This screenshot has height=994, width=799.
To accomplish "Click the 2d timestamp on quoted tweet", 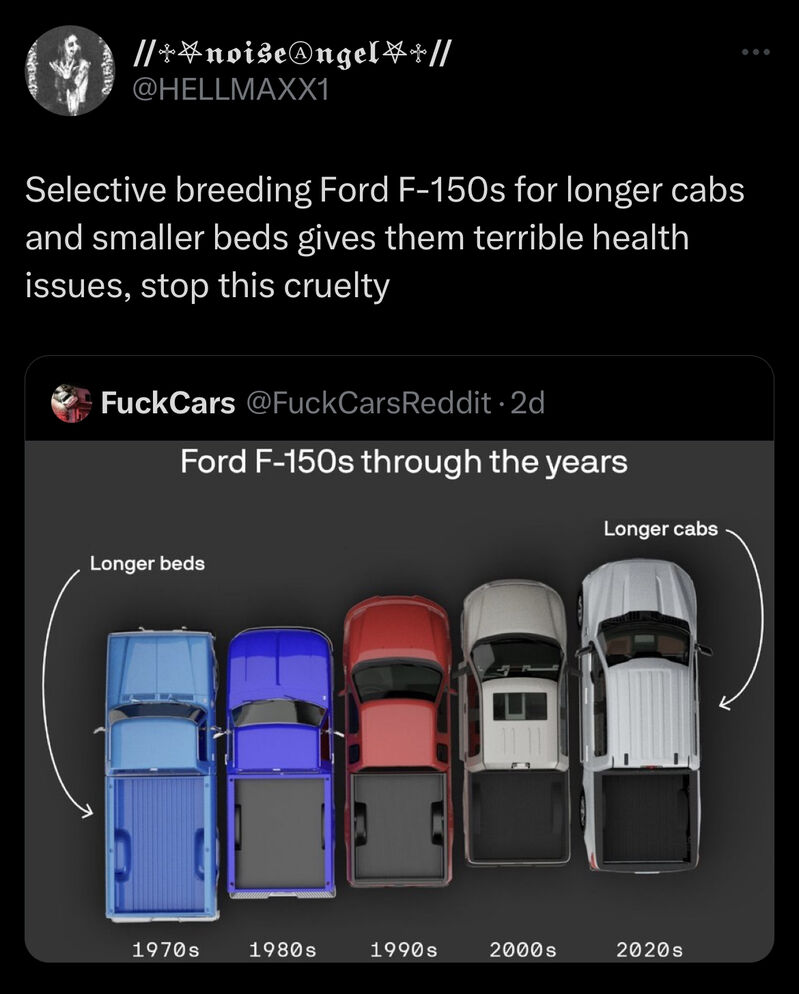I will tap(528, 403).
